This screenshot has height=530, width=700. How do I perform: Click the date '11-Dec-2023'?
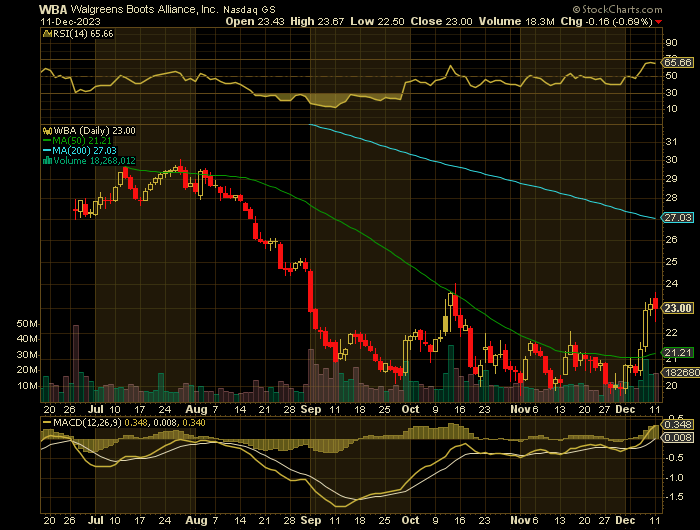click(70, 21)
